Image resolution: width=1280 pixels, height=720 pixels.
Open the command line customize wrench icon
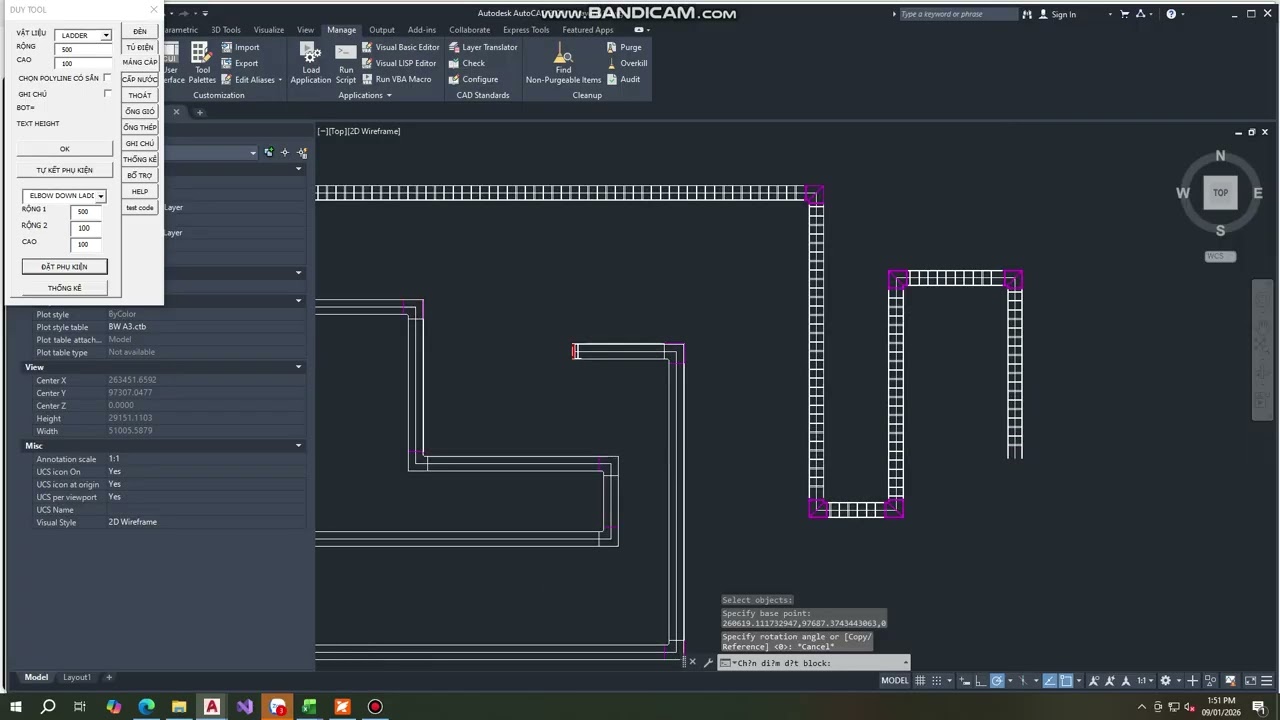tap(708, 663)
